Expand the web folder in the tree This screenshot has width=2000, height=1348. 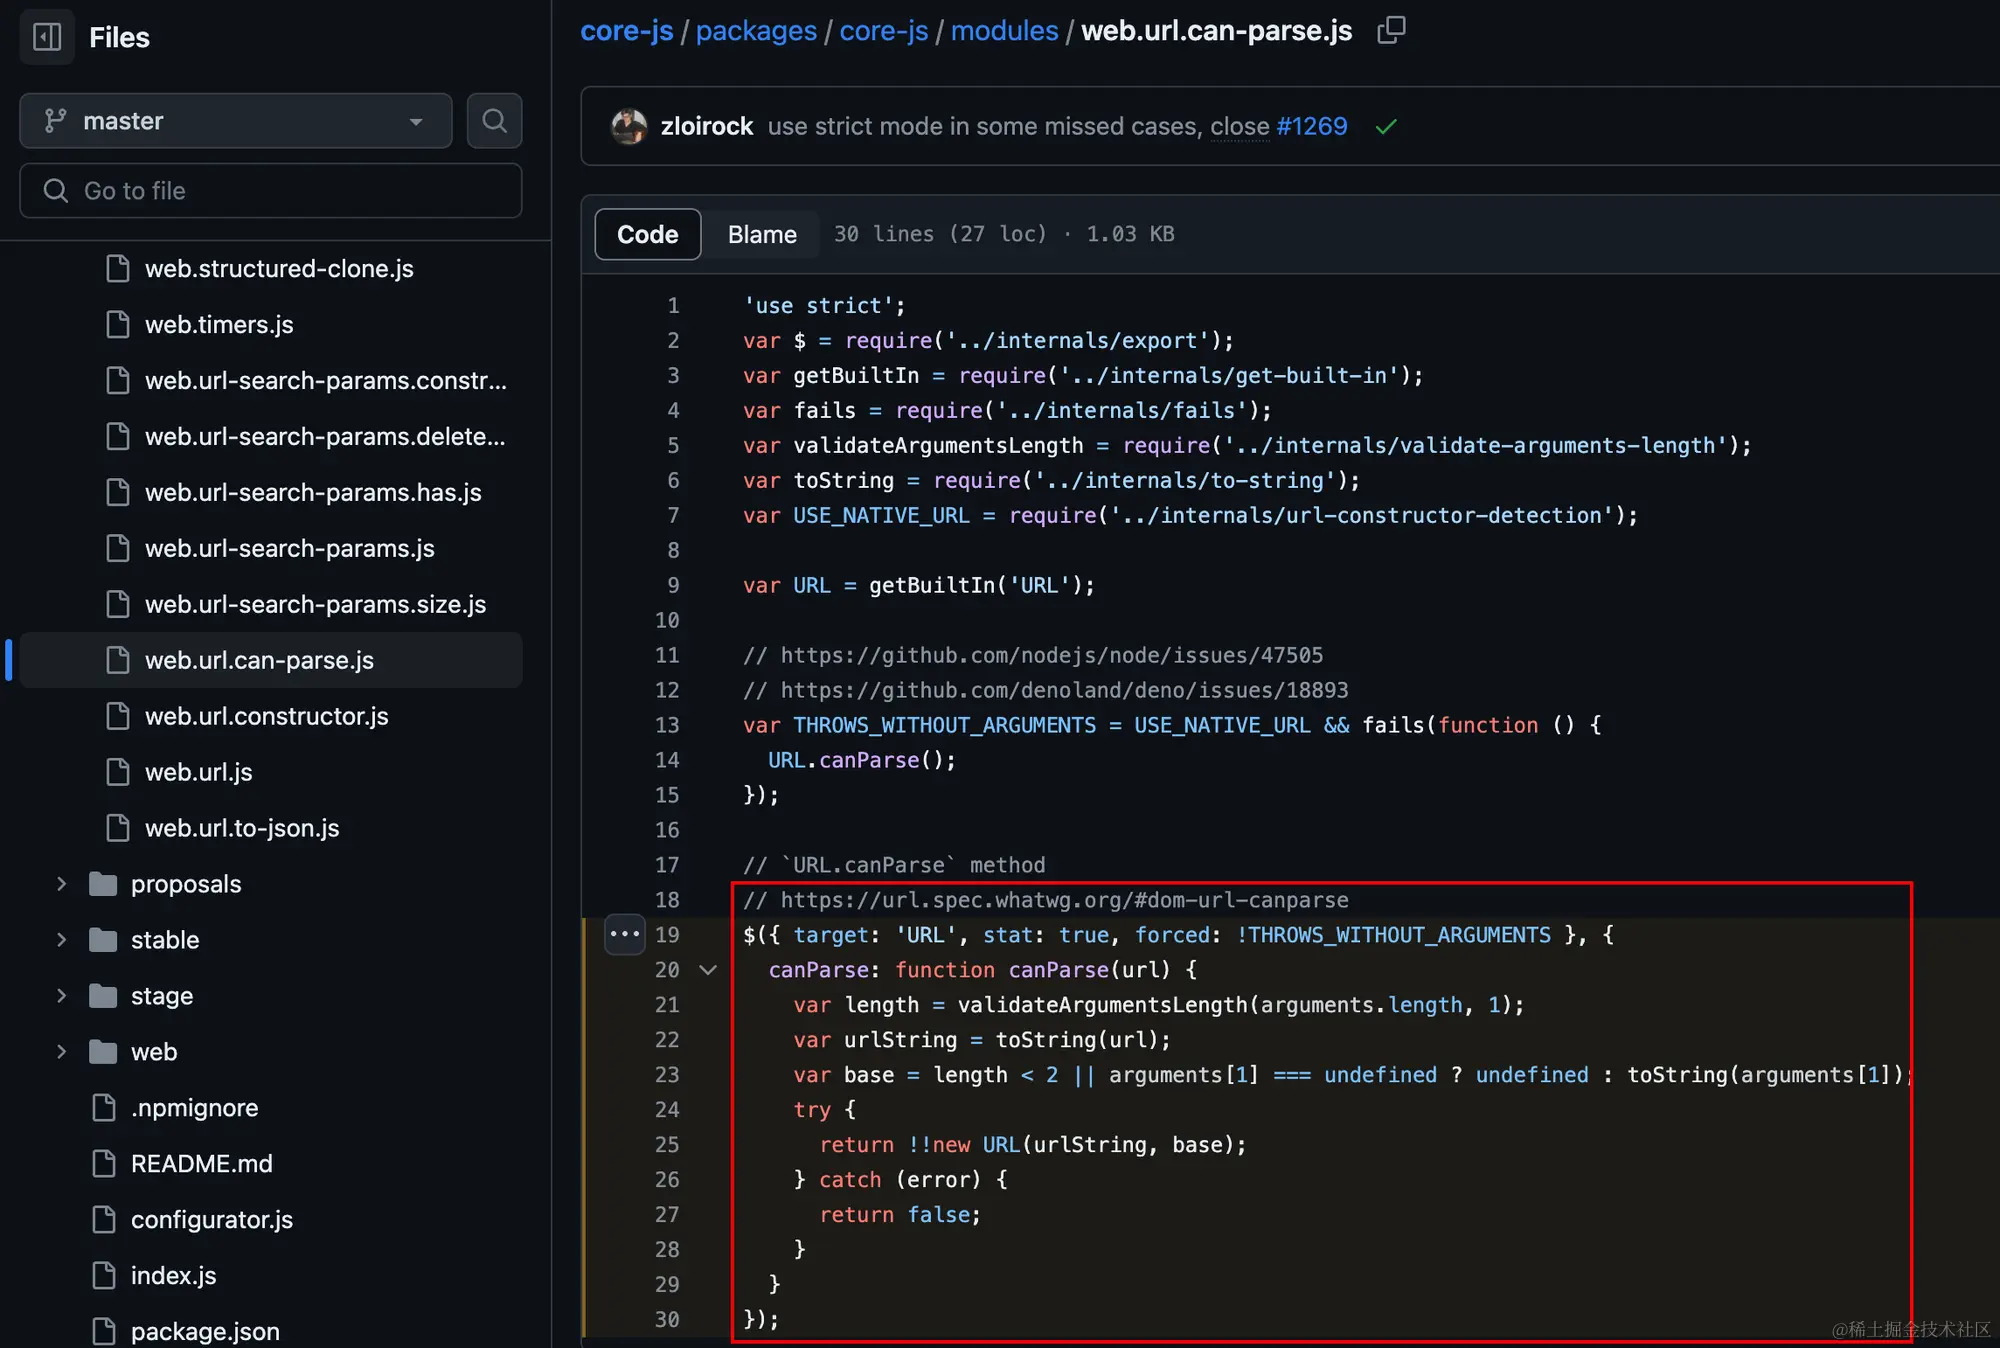coord(60,1051)
